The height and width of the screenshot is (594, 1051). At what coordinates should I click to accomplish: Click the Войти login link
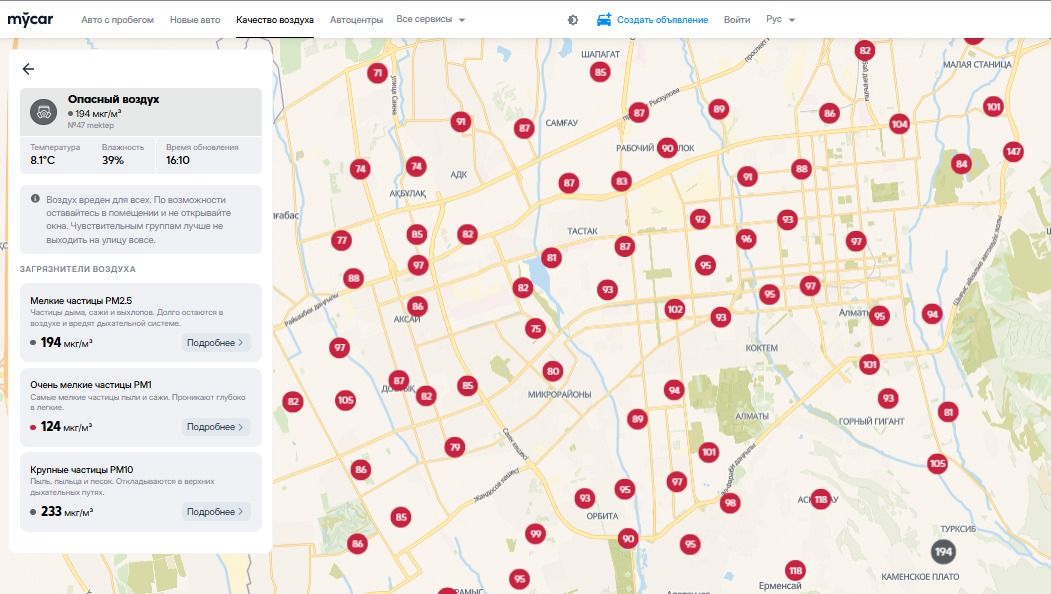pyautogui.click(x=737, y=20)
